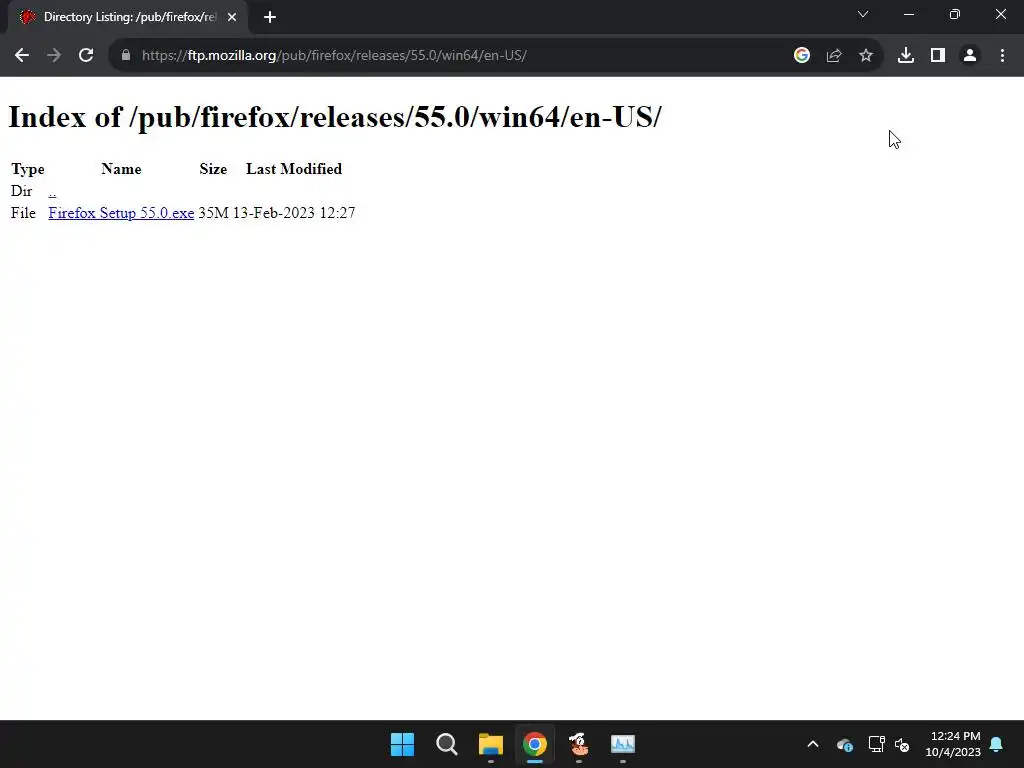Viewport: 1024px width, 768px height.
Task: Select the Directory Listing tab
Action: point(127,17)
